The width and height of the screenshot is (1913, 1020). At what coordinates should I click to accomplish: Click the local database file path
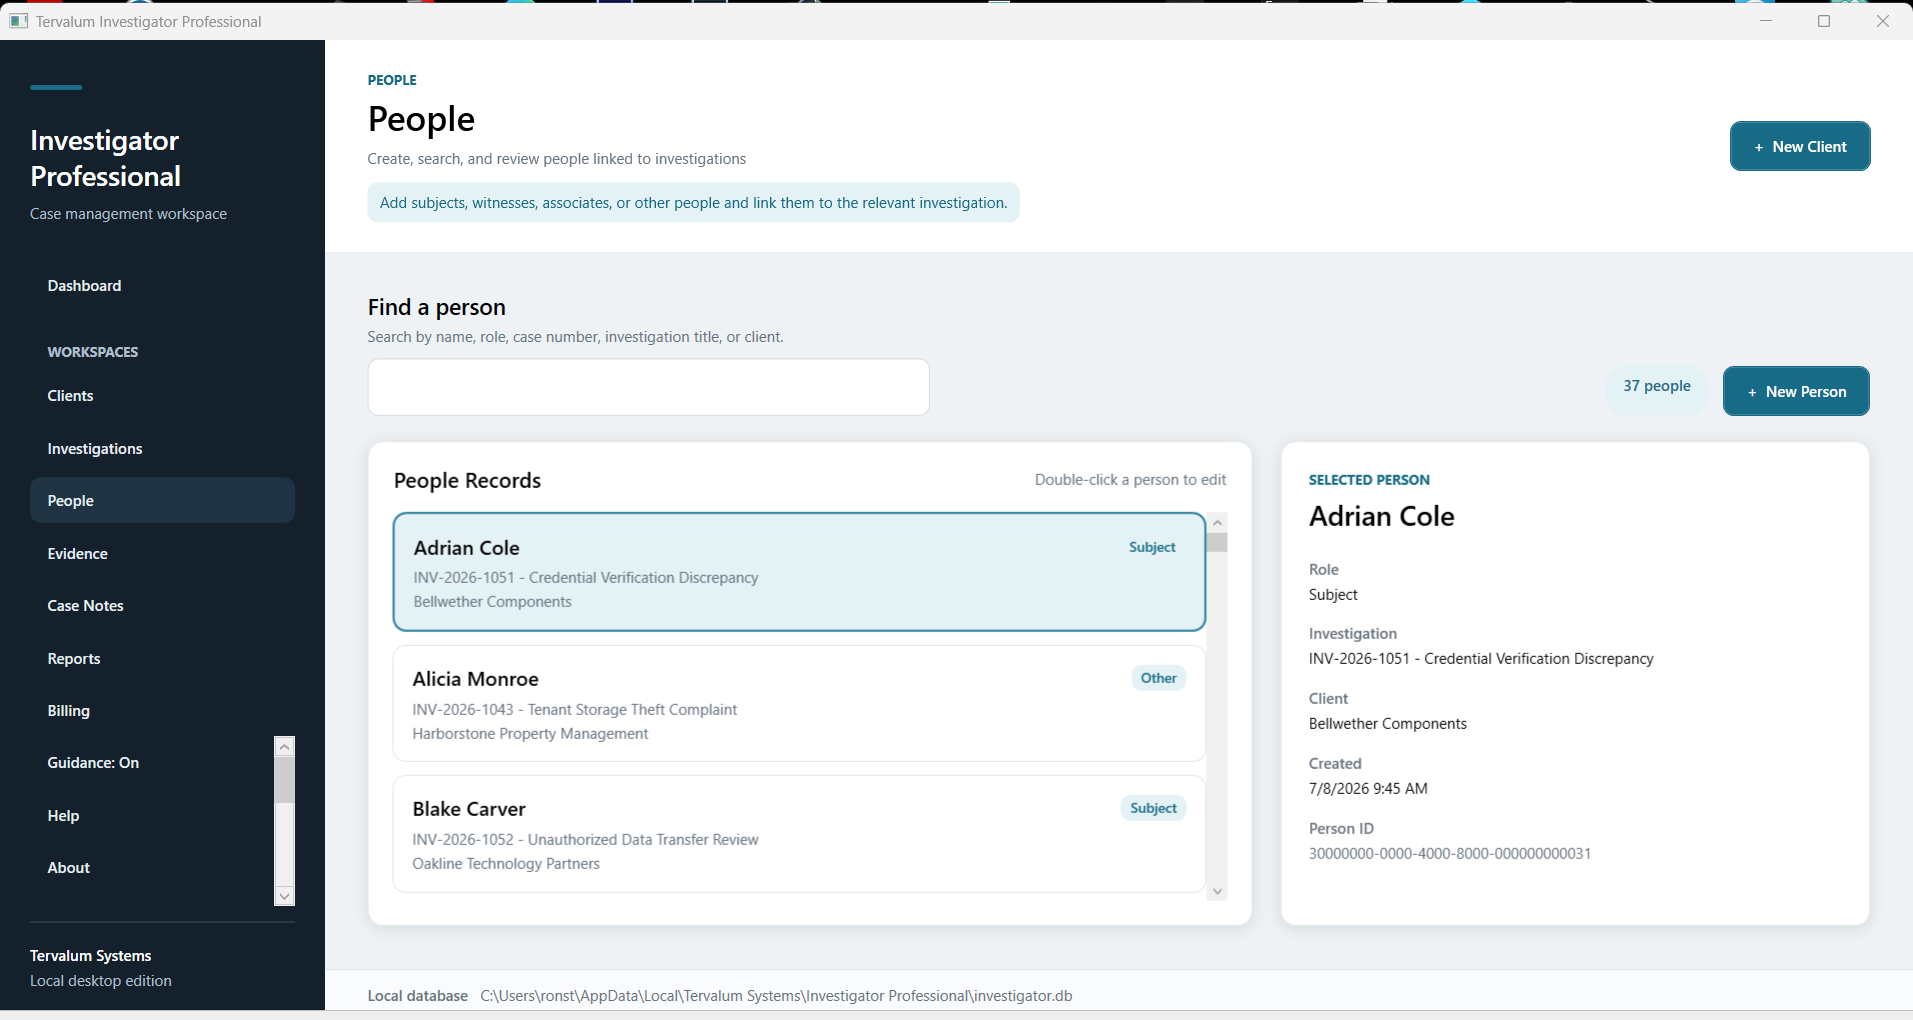[776, 996]
